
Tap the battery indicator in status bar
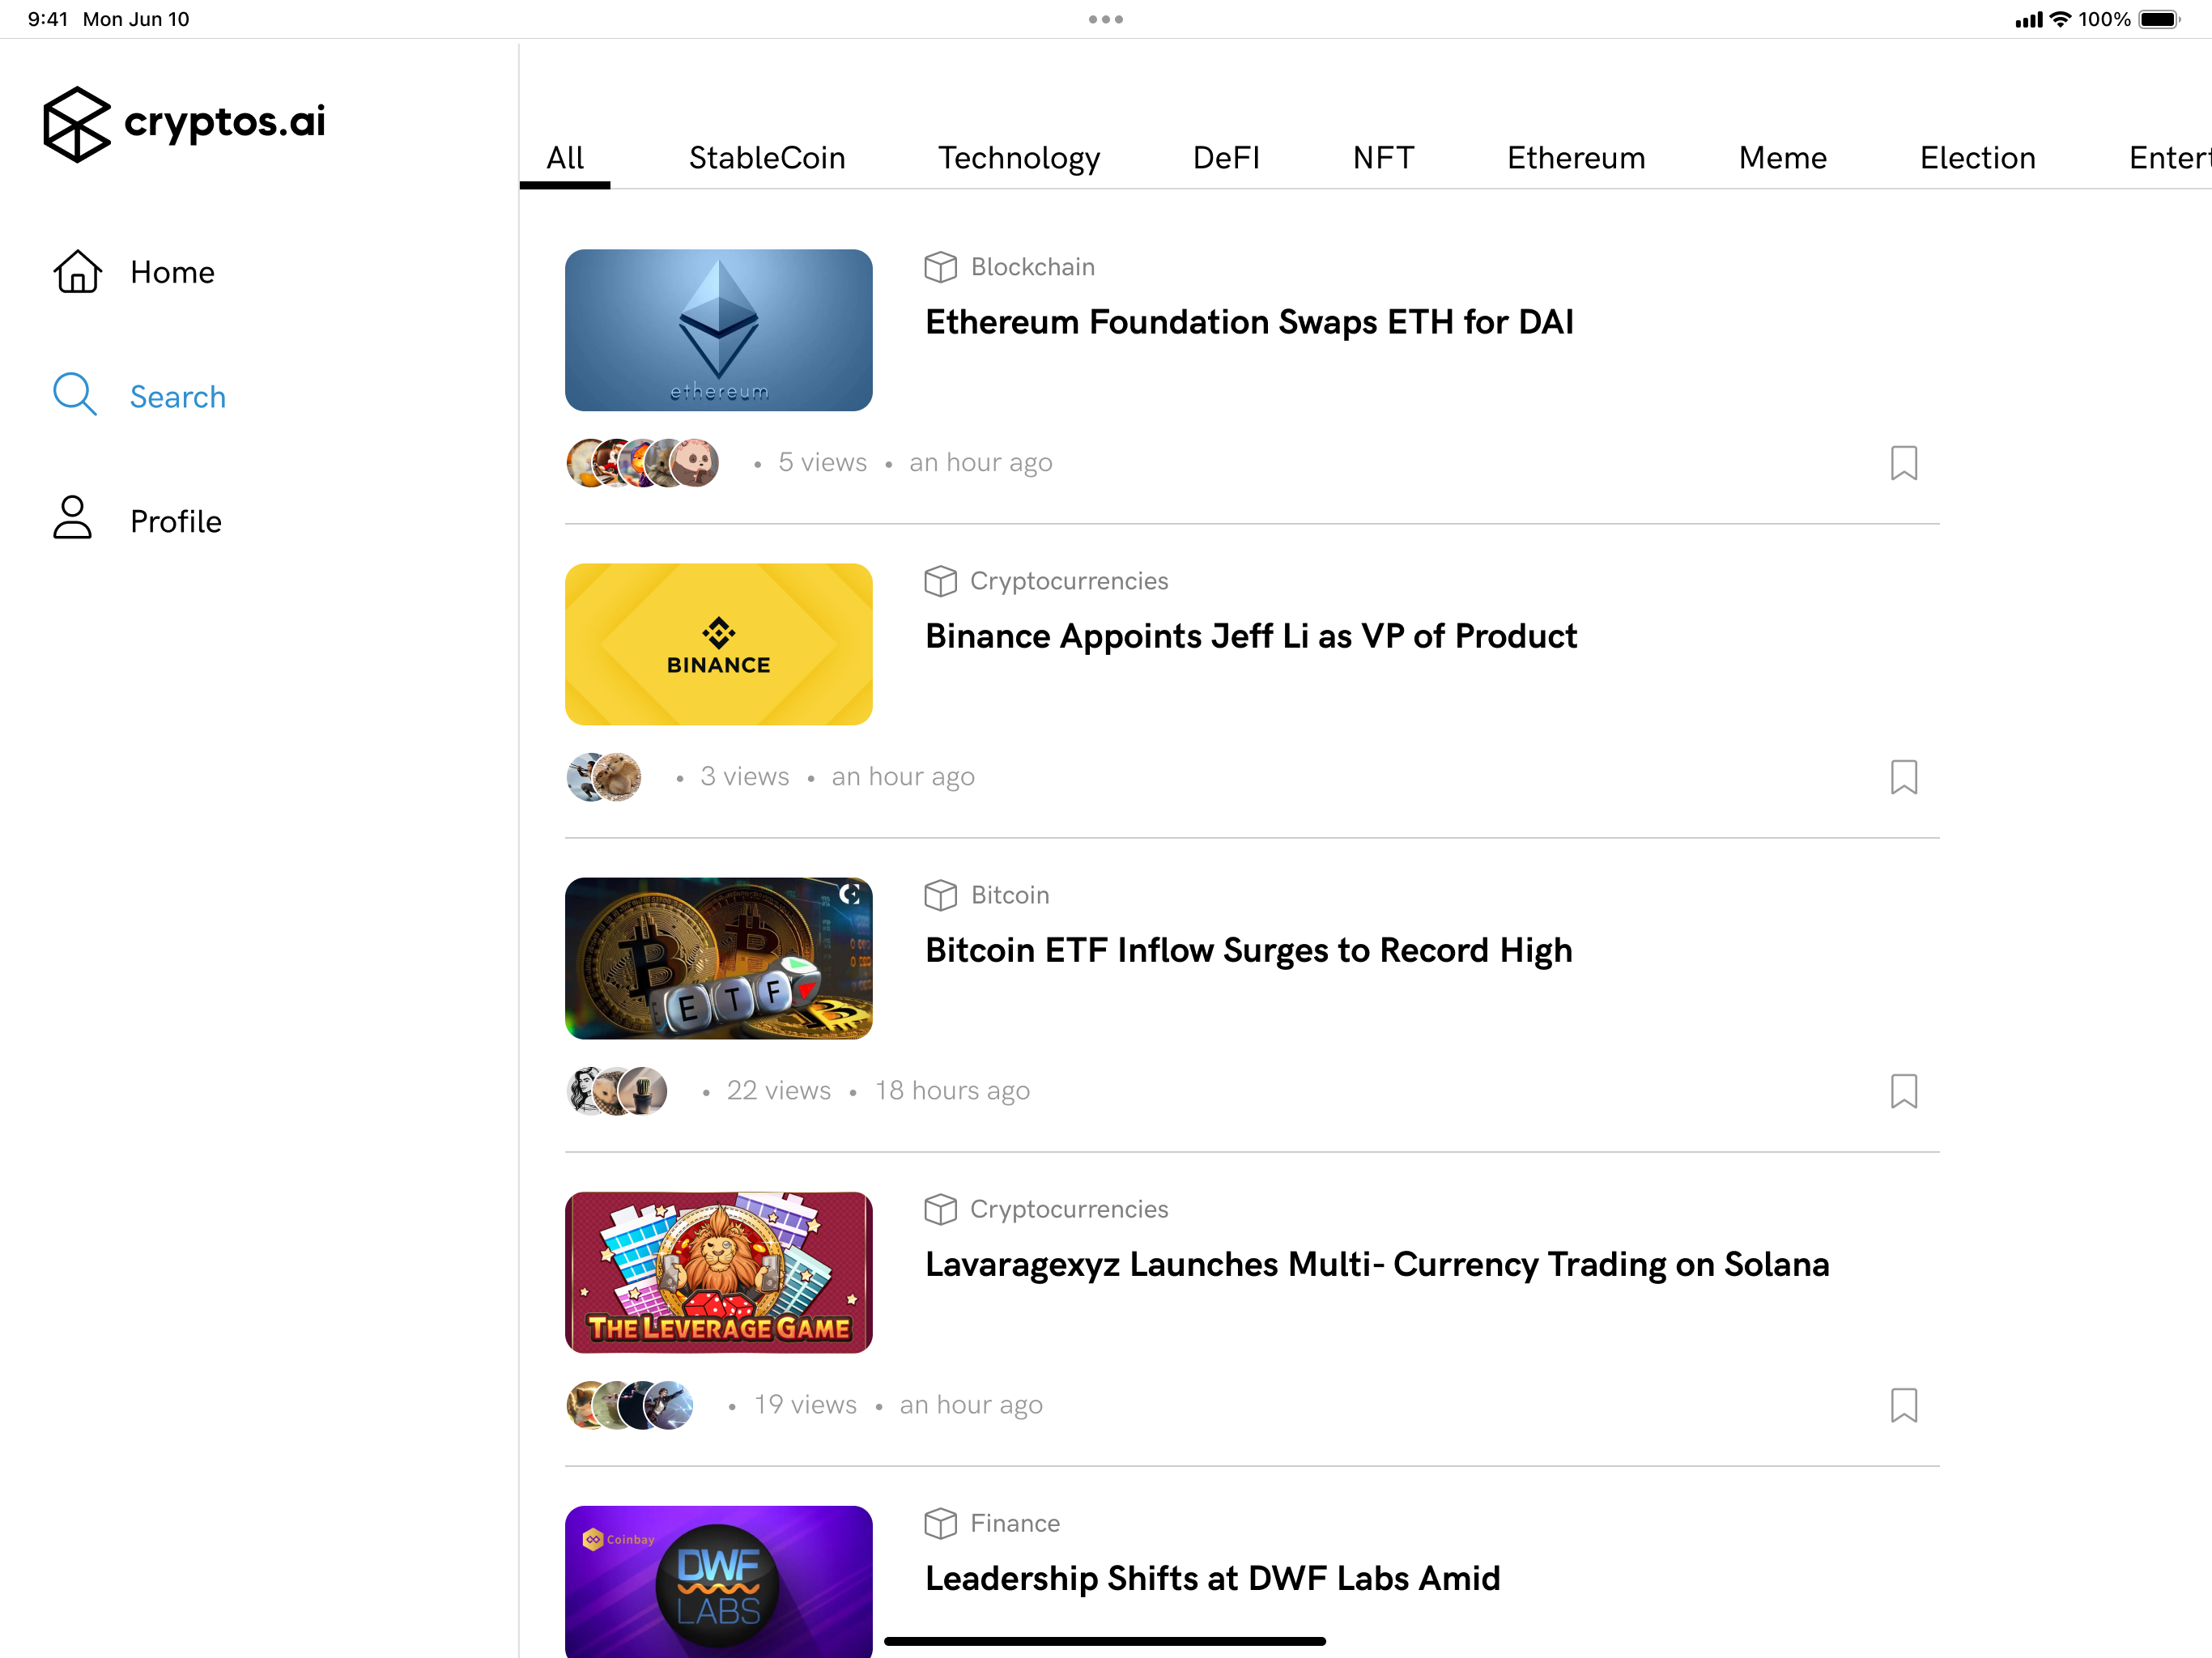pyautogui.click(x=2158, y=19)
